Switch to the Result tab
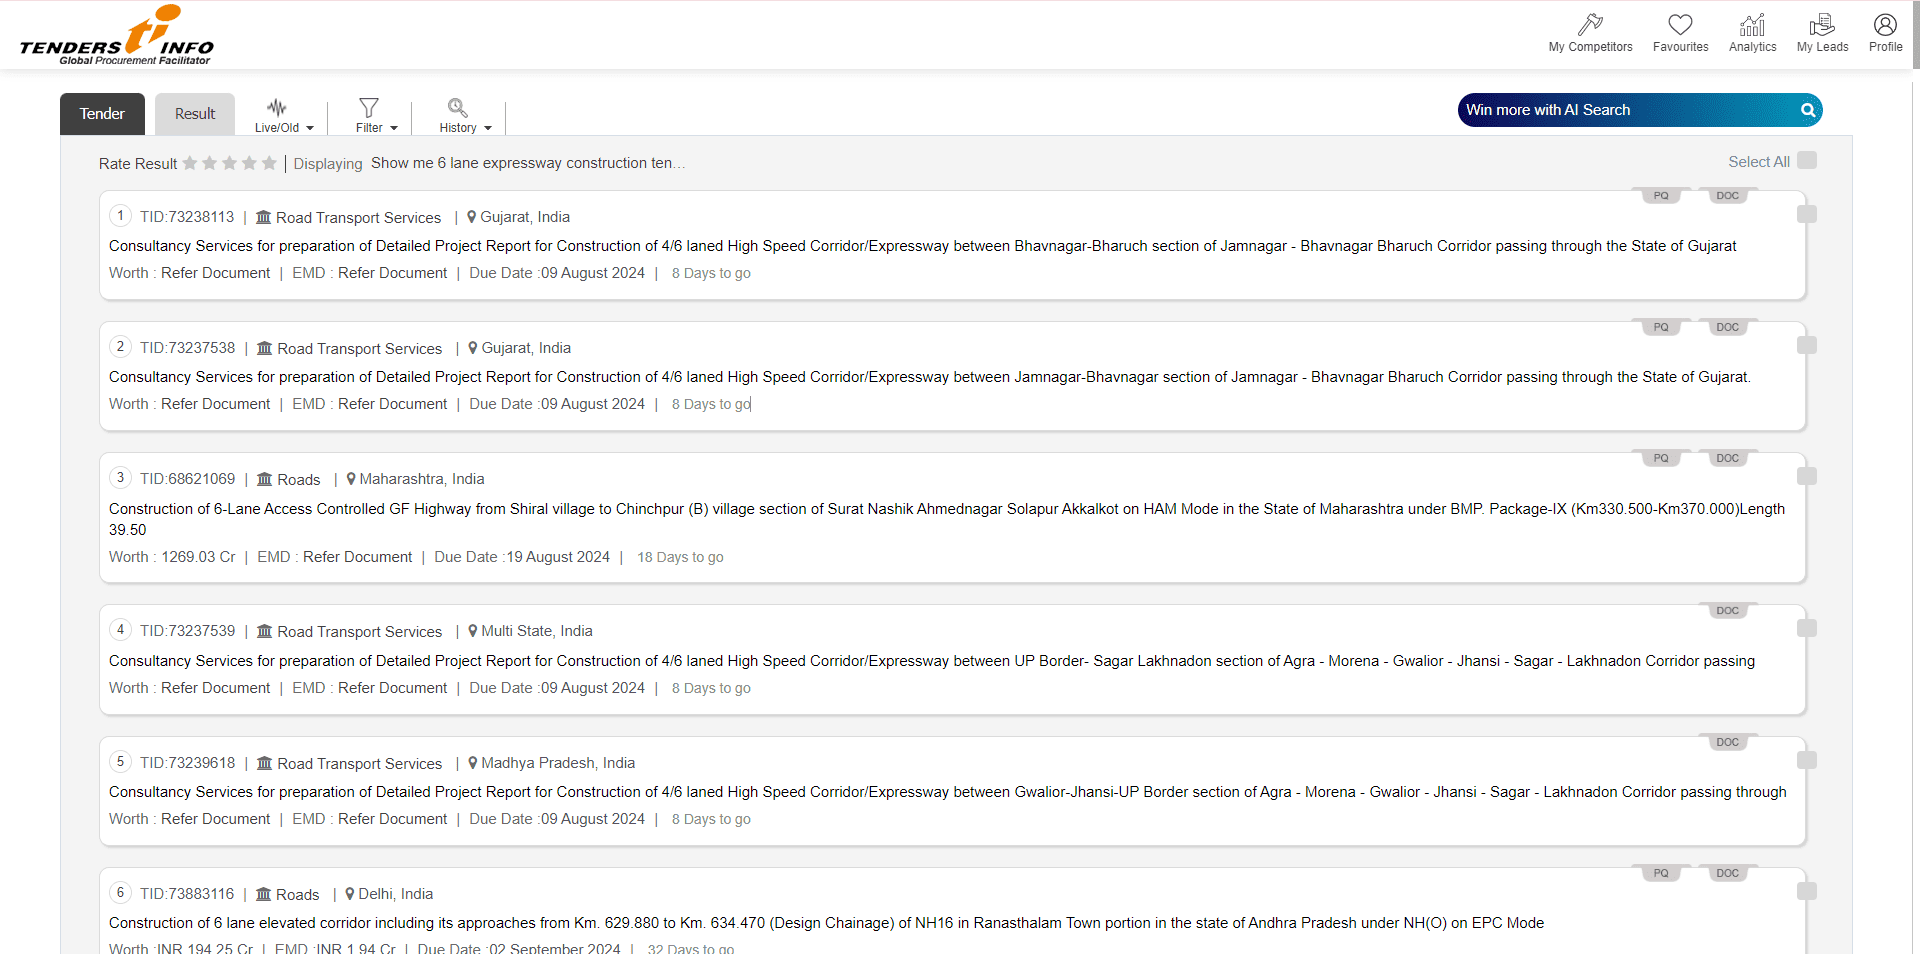The width and height of the screenshot is (1920, 954). (x=195, y=114)
